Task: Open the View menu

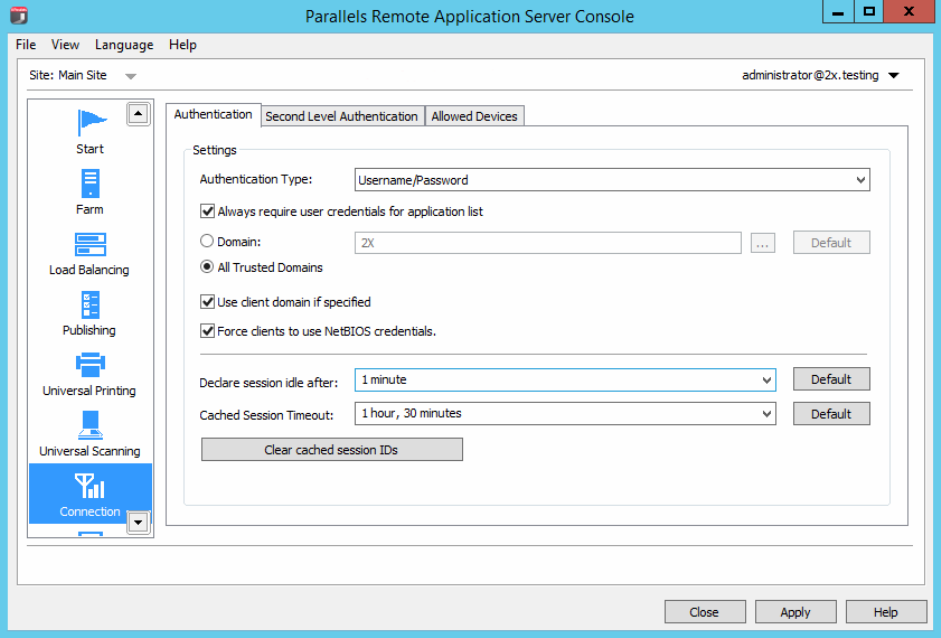Action: pos(65,45)
